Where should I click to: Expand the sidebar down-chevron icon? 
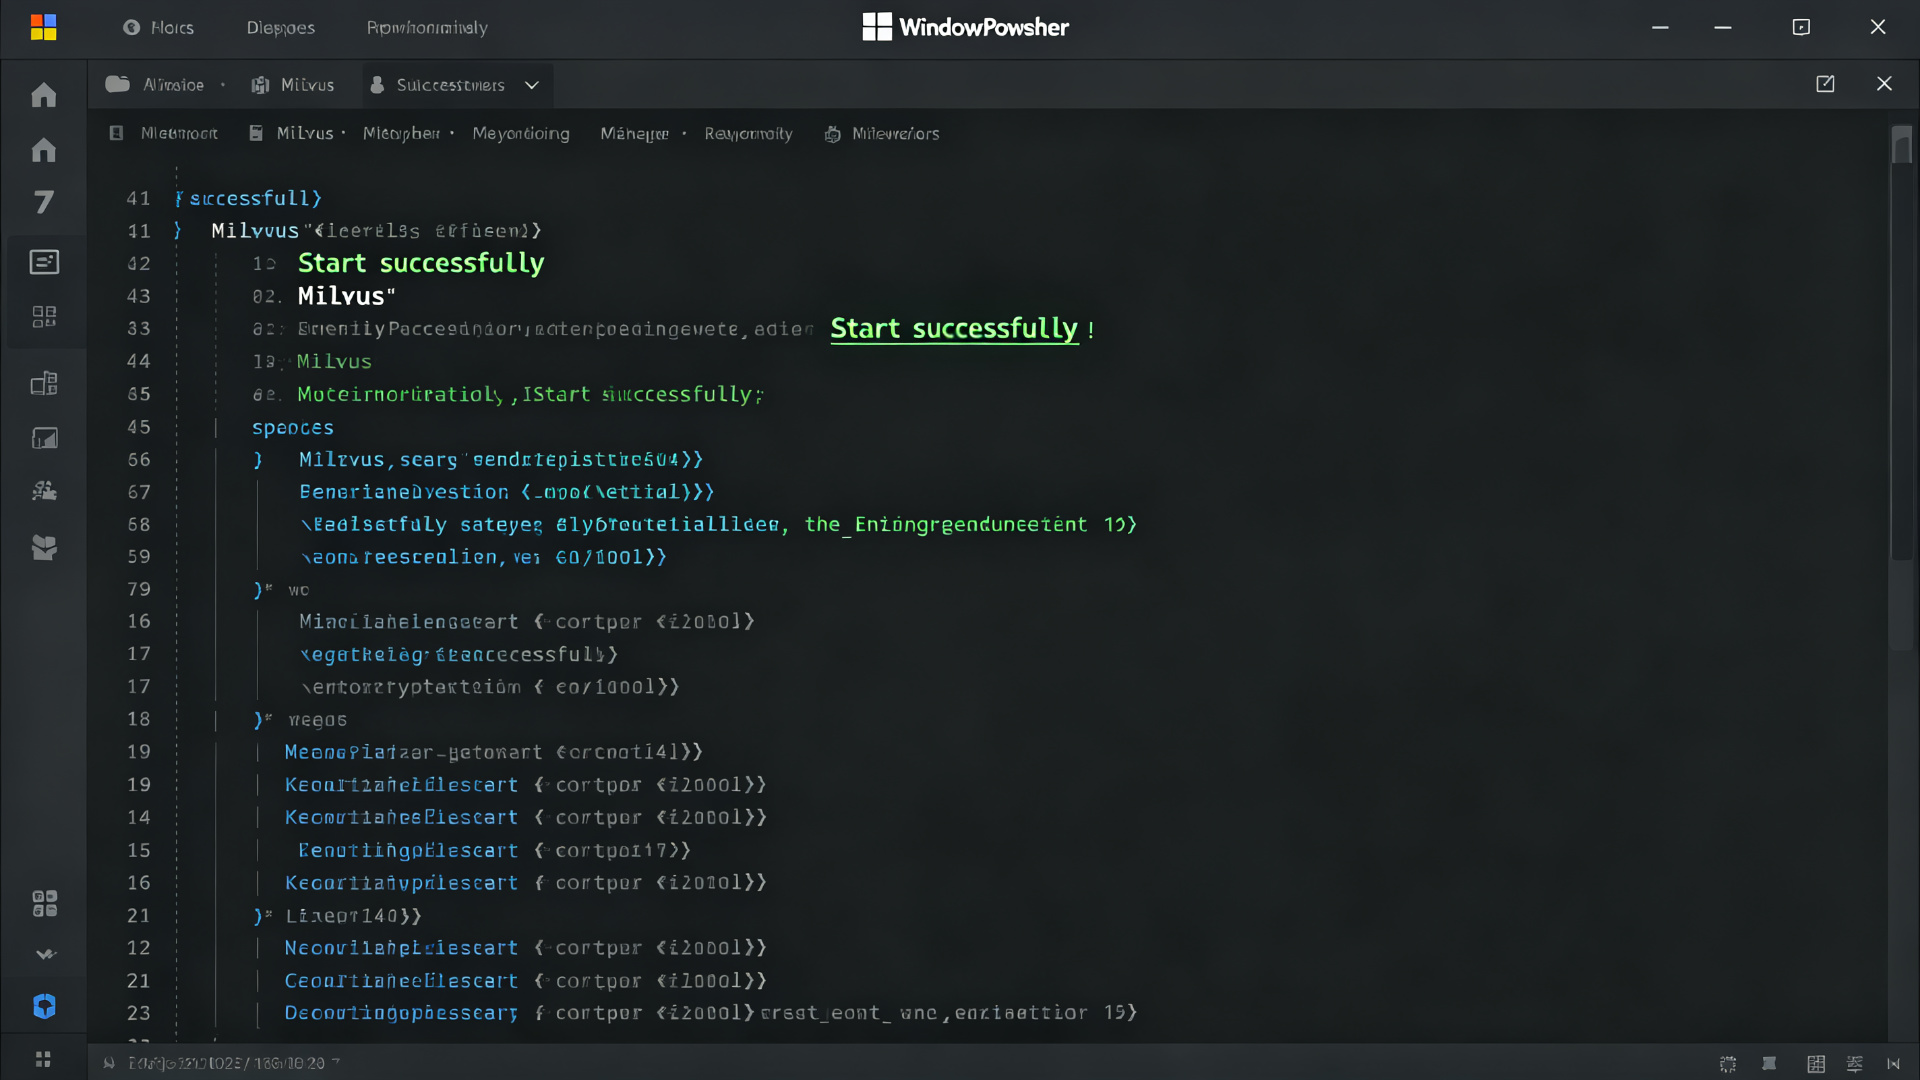pyautogui.click(x=45, y=954)
